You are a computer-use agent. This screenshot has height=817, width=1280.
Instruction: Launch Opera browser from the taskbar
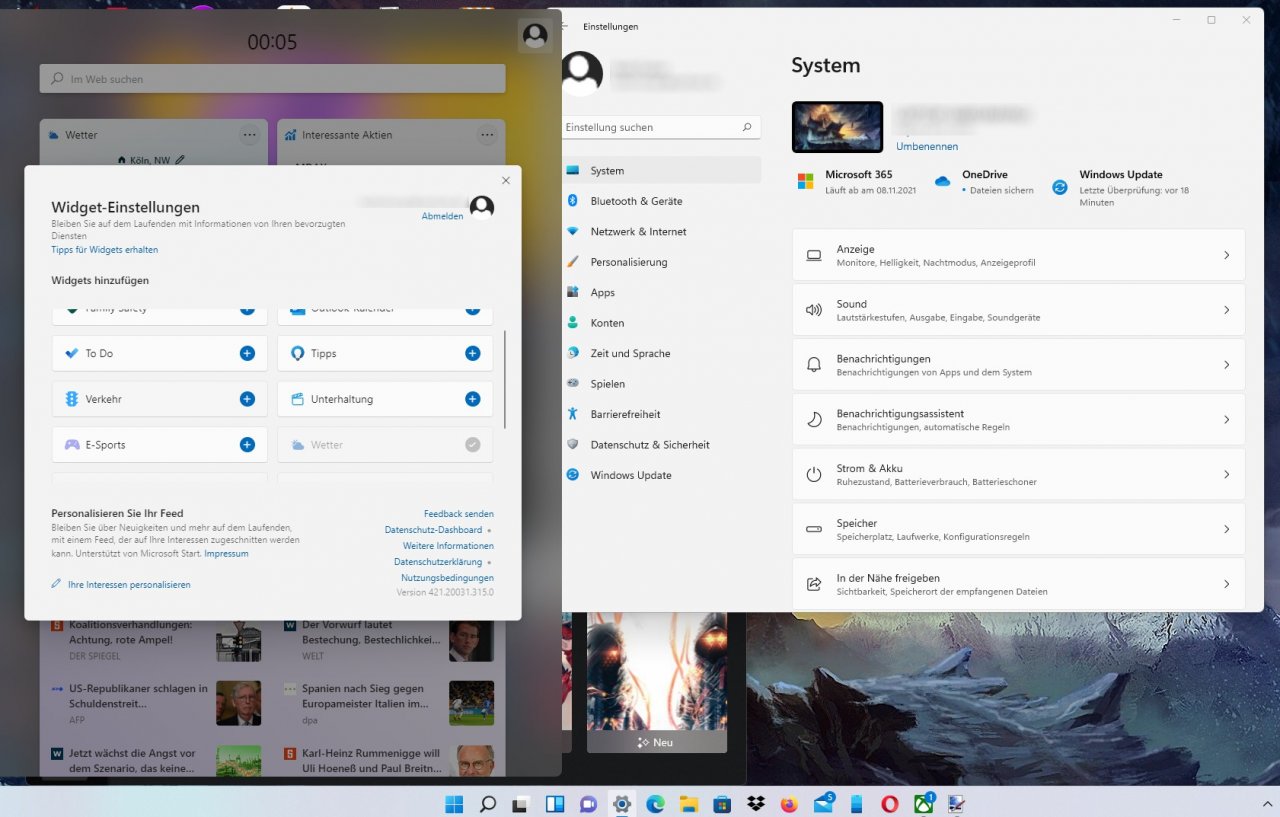pos(890,803)
